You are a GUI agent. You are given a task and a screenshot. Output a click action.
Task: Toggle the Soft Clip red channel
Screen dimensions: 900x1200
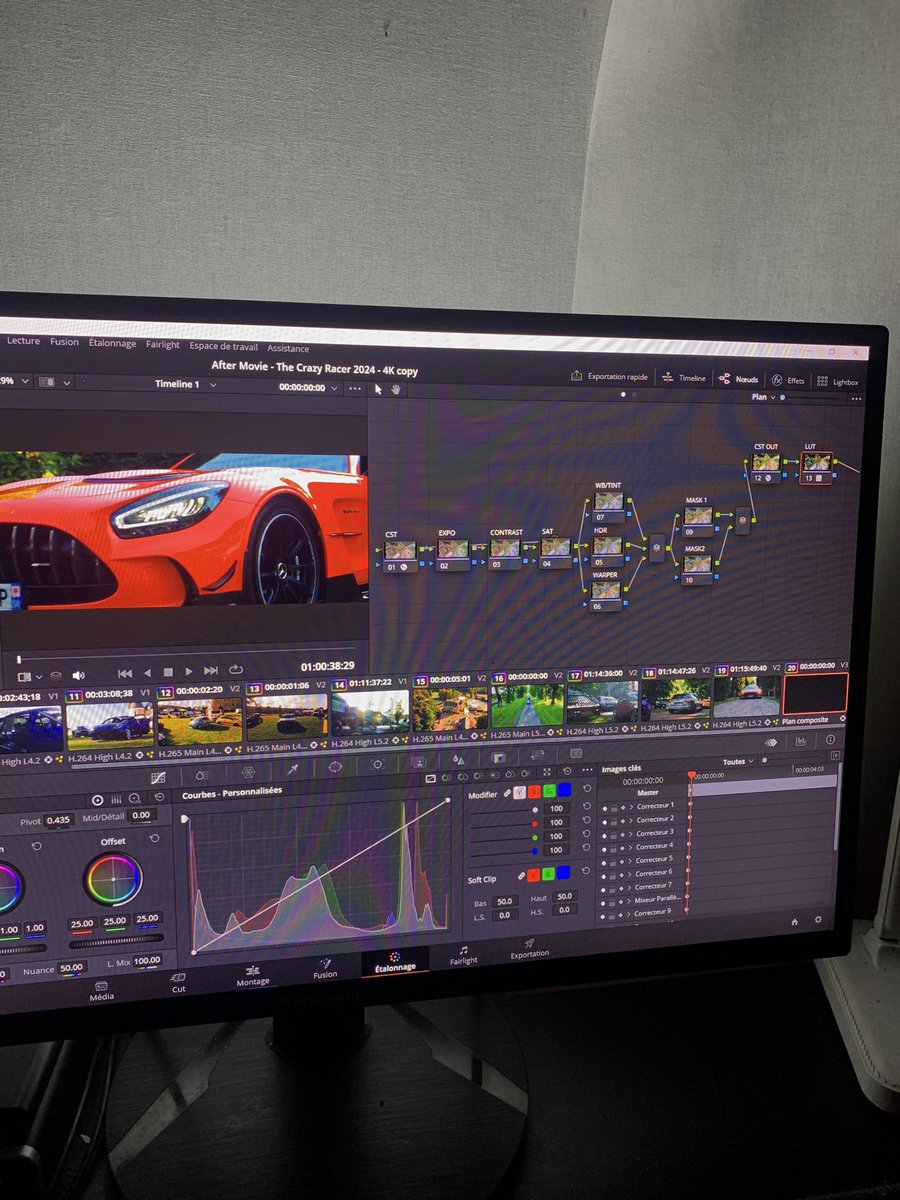pyautogui.click(x=534, y=875)
